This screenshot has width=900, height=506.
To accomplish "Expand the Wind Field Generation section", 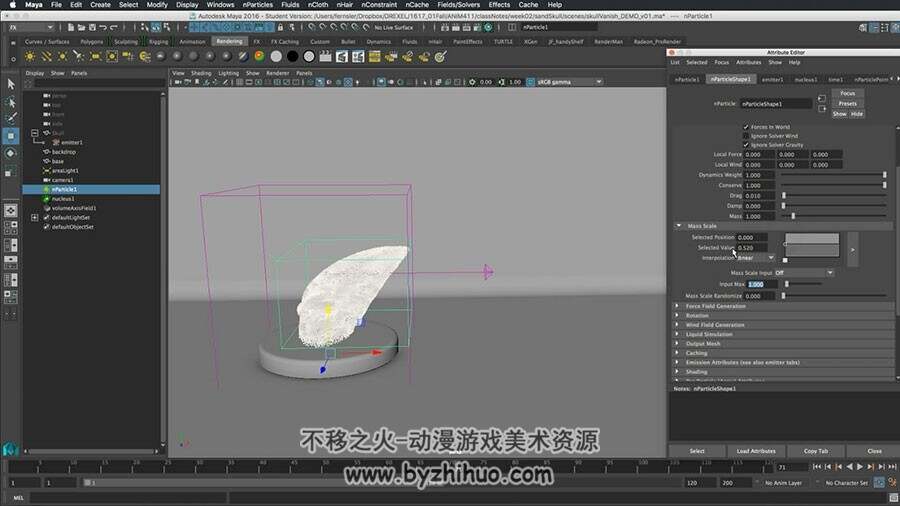I will coord(677,325).
